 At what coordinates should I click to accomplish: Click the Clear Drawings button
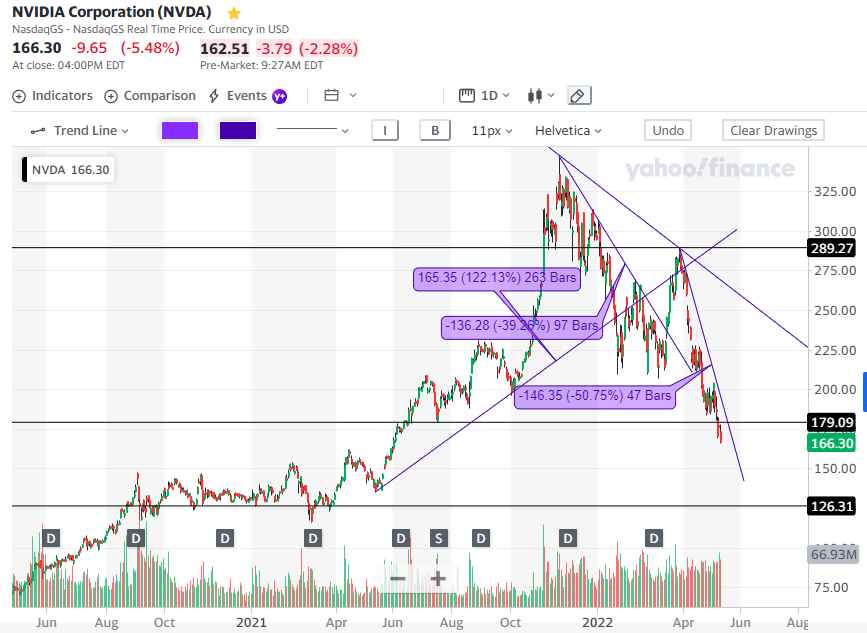tap(773, 130)
